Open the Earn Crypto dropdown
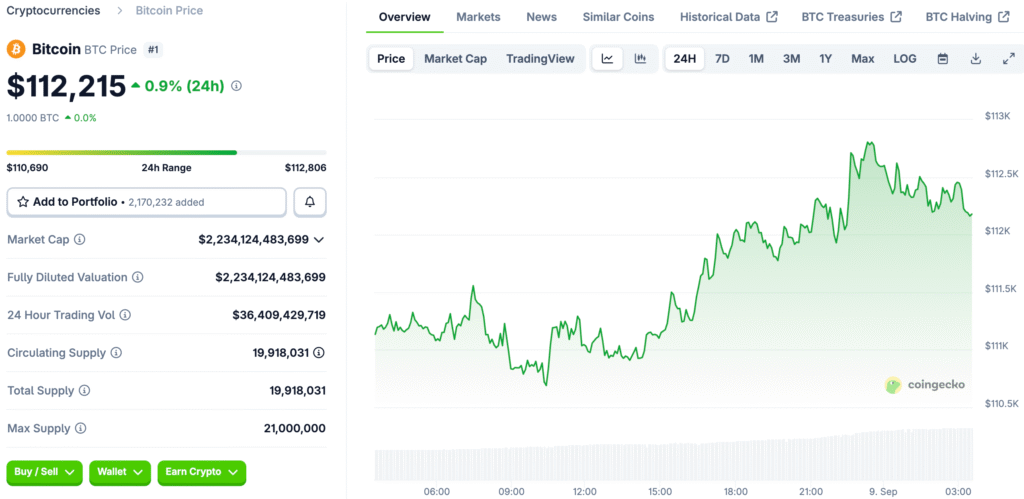Viewport: 1024px width, 499px height. point(201,472)
